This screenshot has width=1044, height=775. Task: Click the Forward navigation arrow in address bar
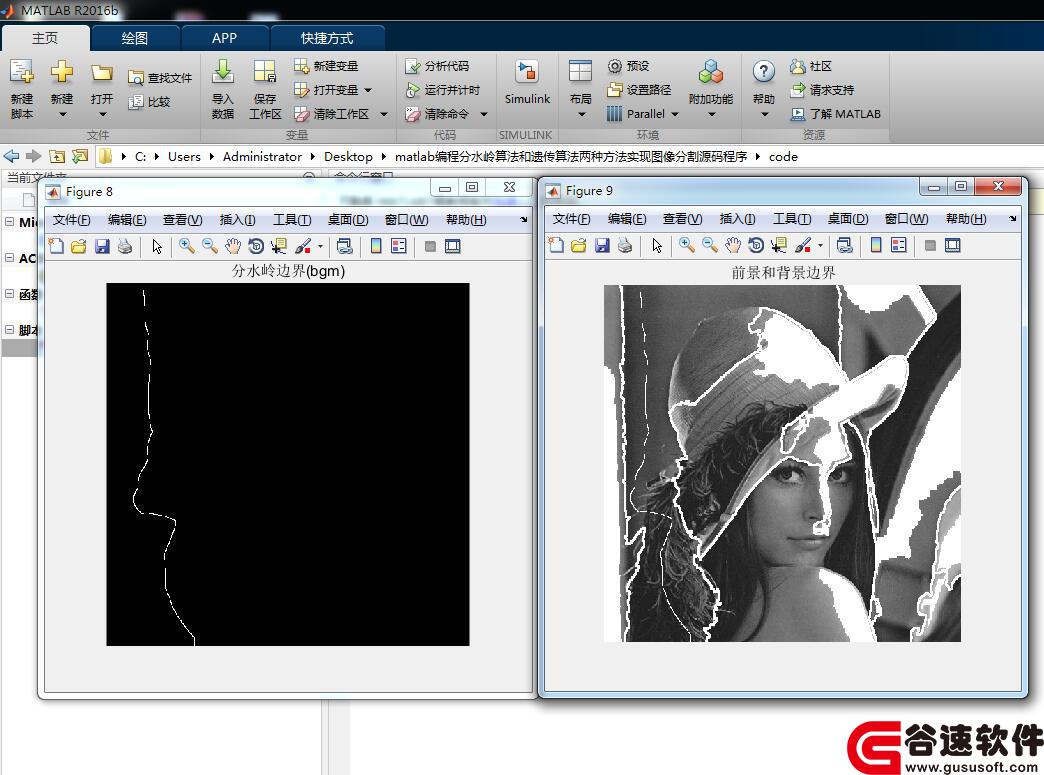coord(33,156)
